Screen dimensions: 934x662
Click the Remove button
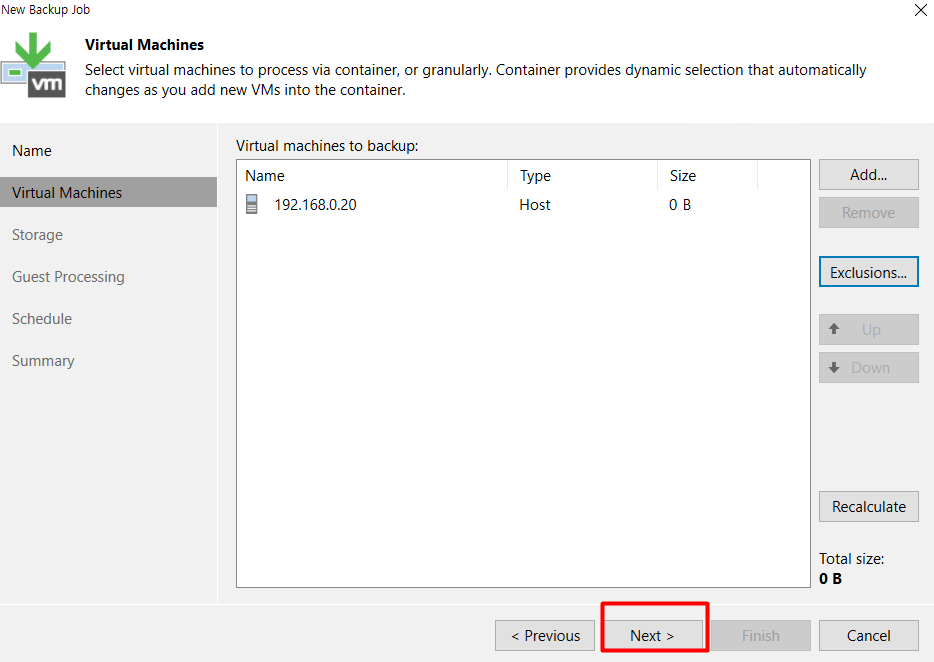868,213
